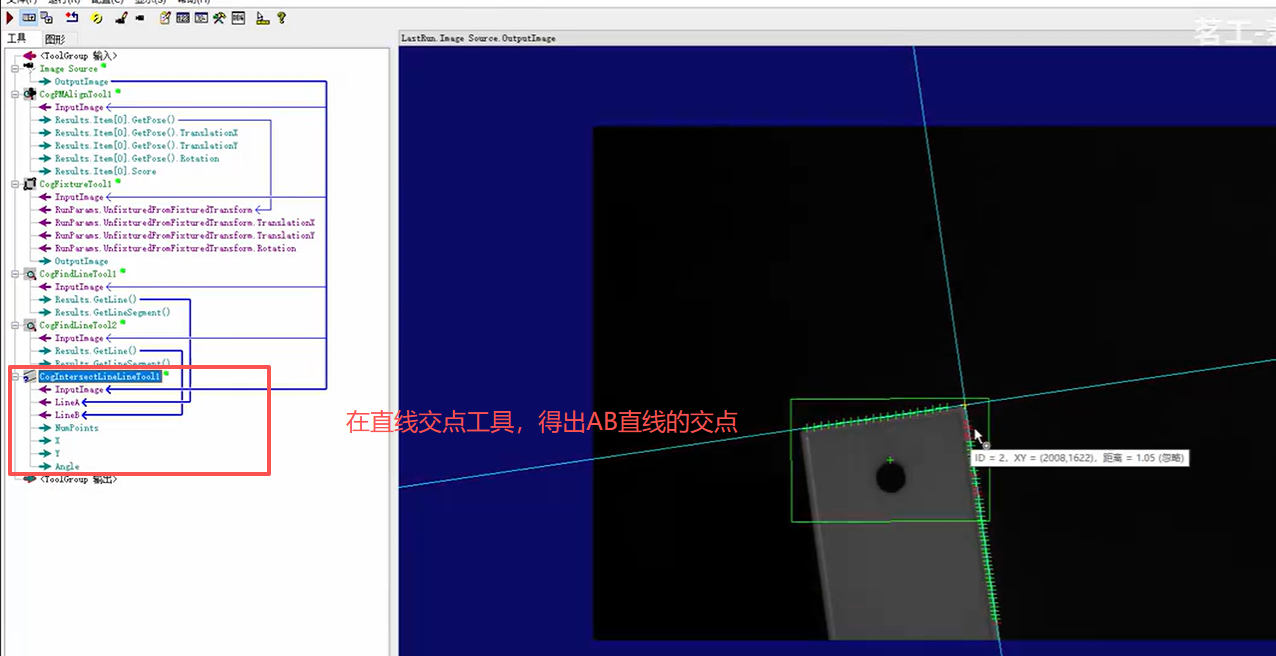Select the LineB input terminal
Viewport: 1276px width, 656px height.
[66, 415]
